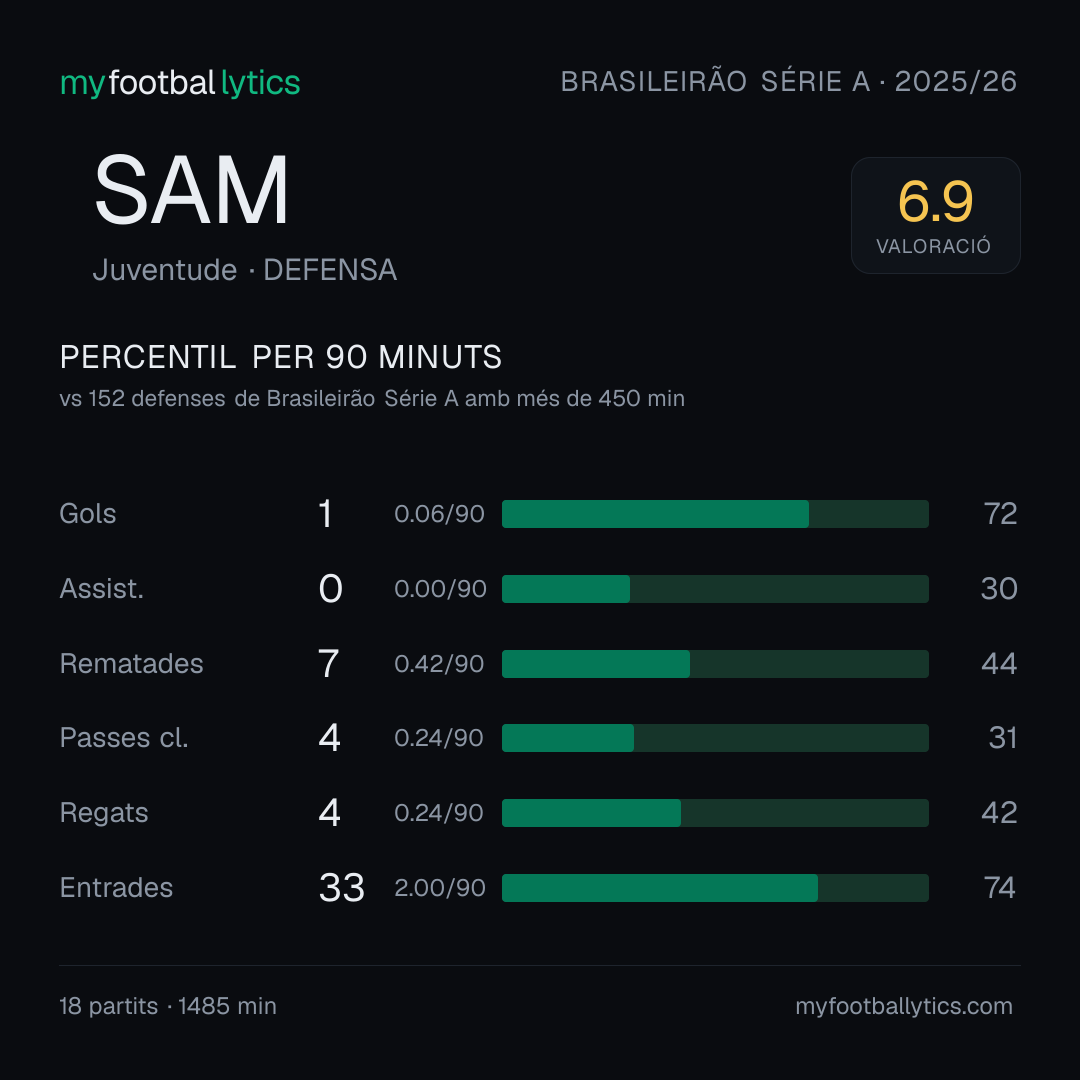
Task: Click the Rematades percentile bar
Action: click(x=715, y=664)
